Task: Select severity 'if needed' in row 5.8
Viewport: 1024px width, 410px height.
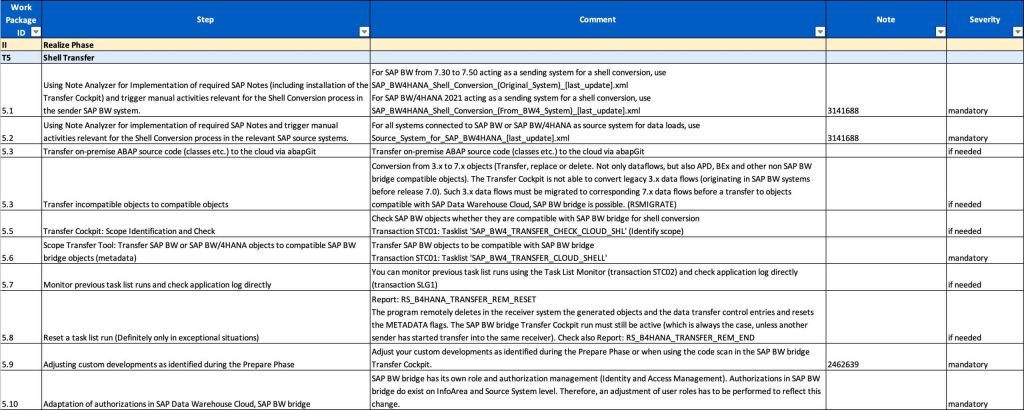Action: coord(985,317)
